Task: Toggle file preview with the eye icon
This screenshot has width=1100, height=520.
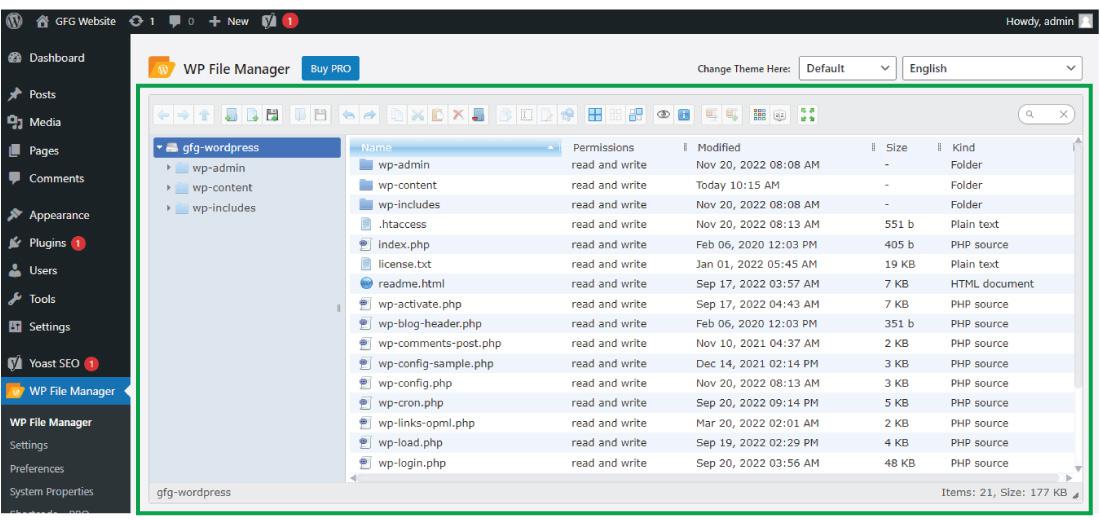Action: (663, 114)
